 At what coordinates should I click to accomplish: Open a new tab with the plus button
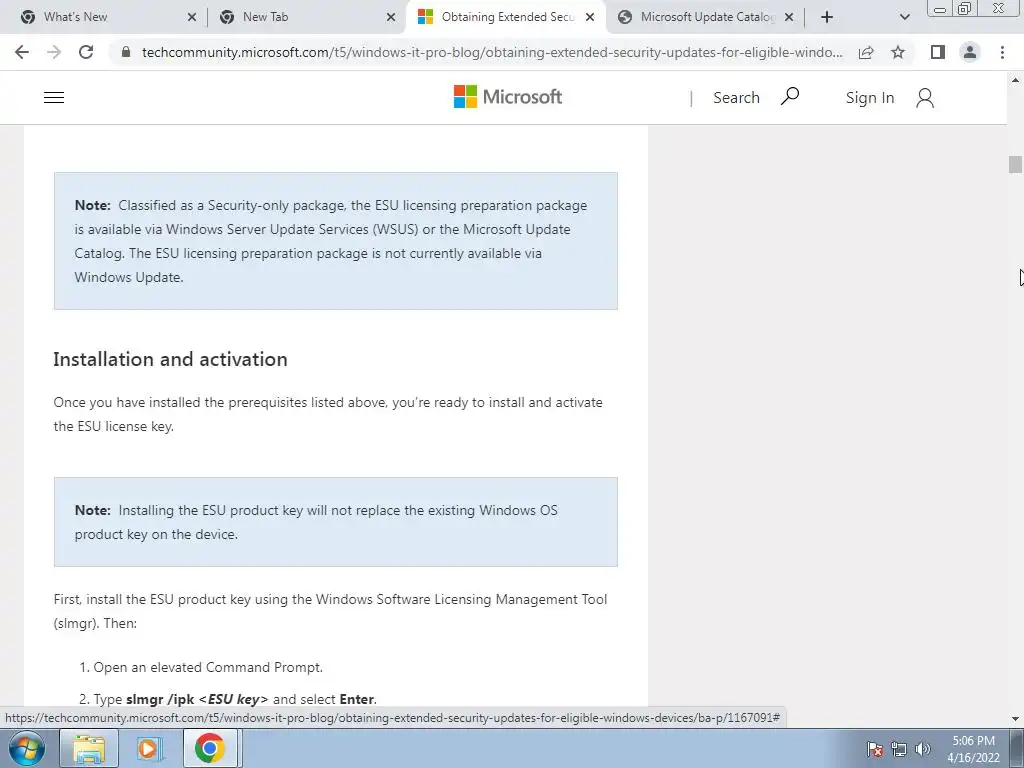click(827, 17)
